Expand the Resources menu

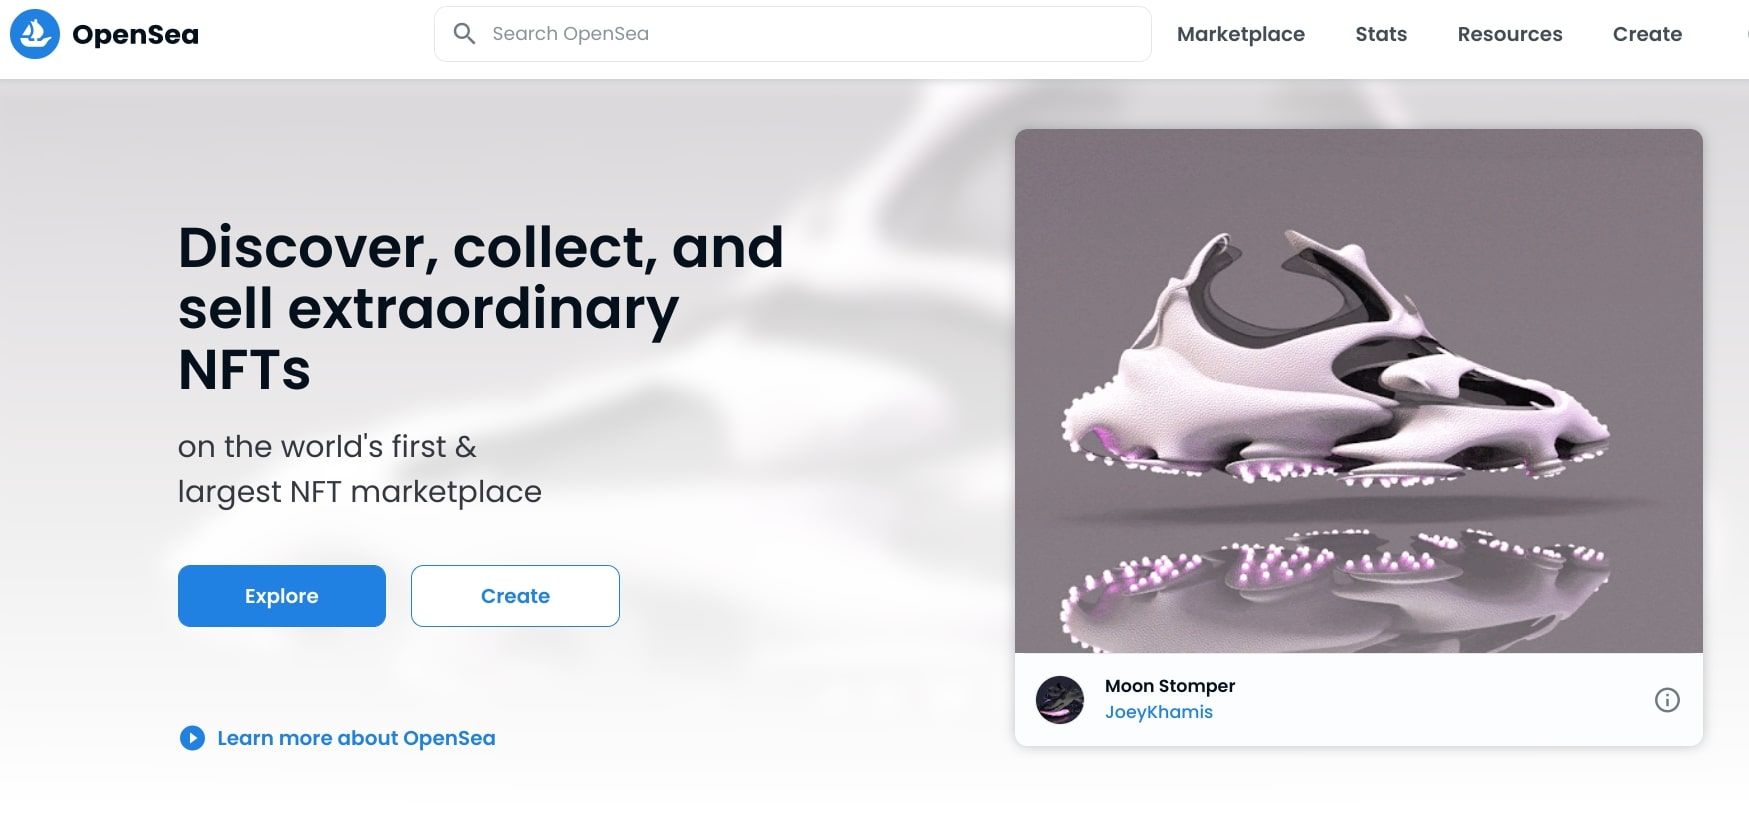(1509, 34)
